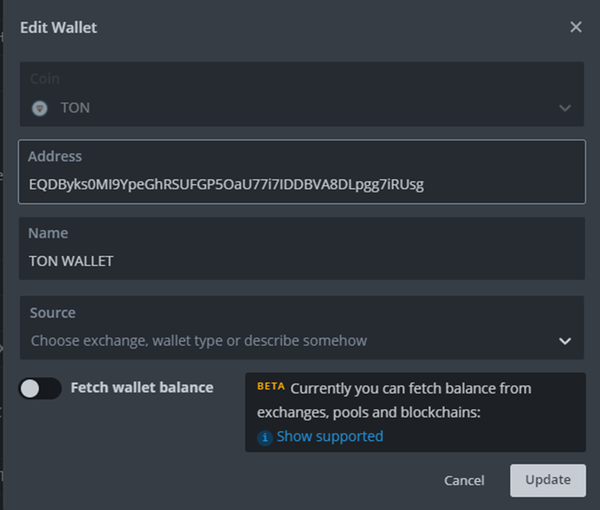Open the Show supported link
The image size is (600, 510).
pyautogui.click(x=329, y=436)
